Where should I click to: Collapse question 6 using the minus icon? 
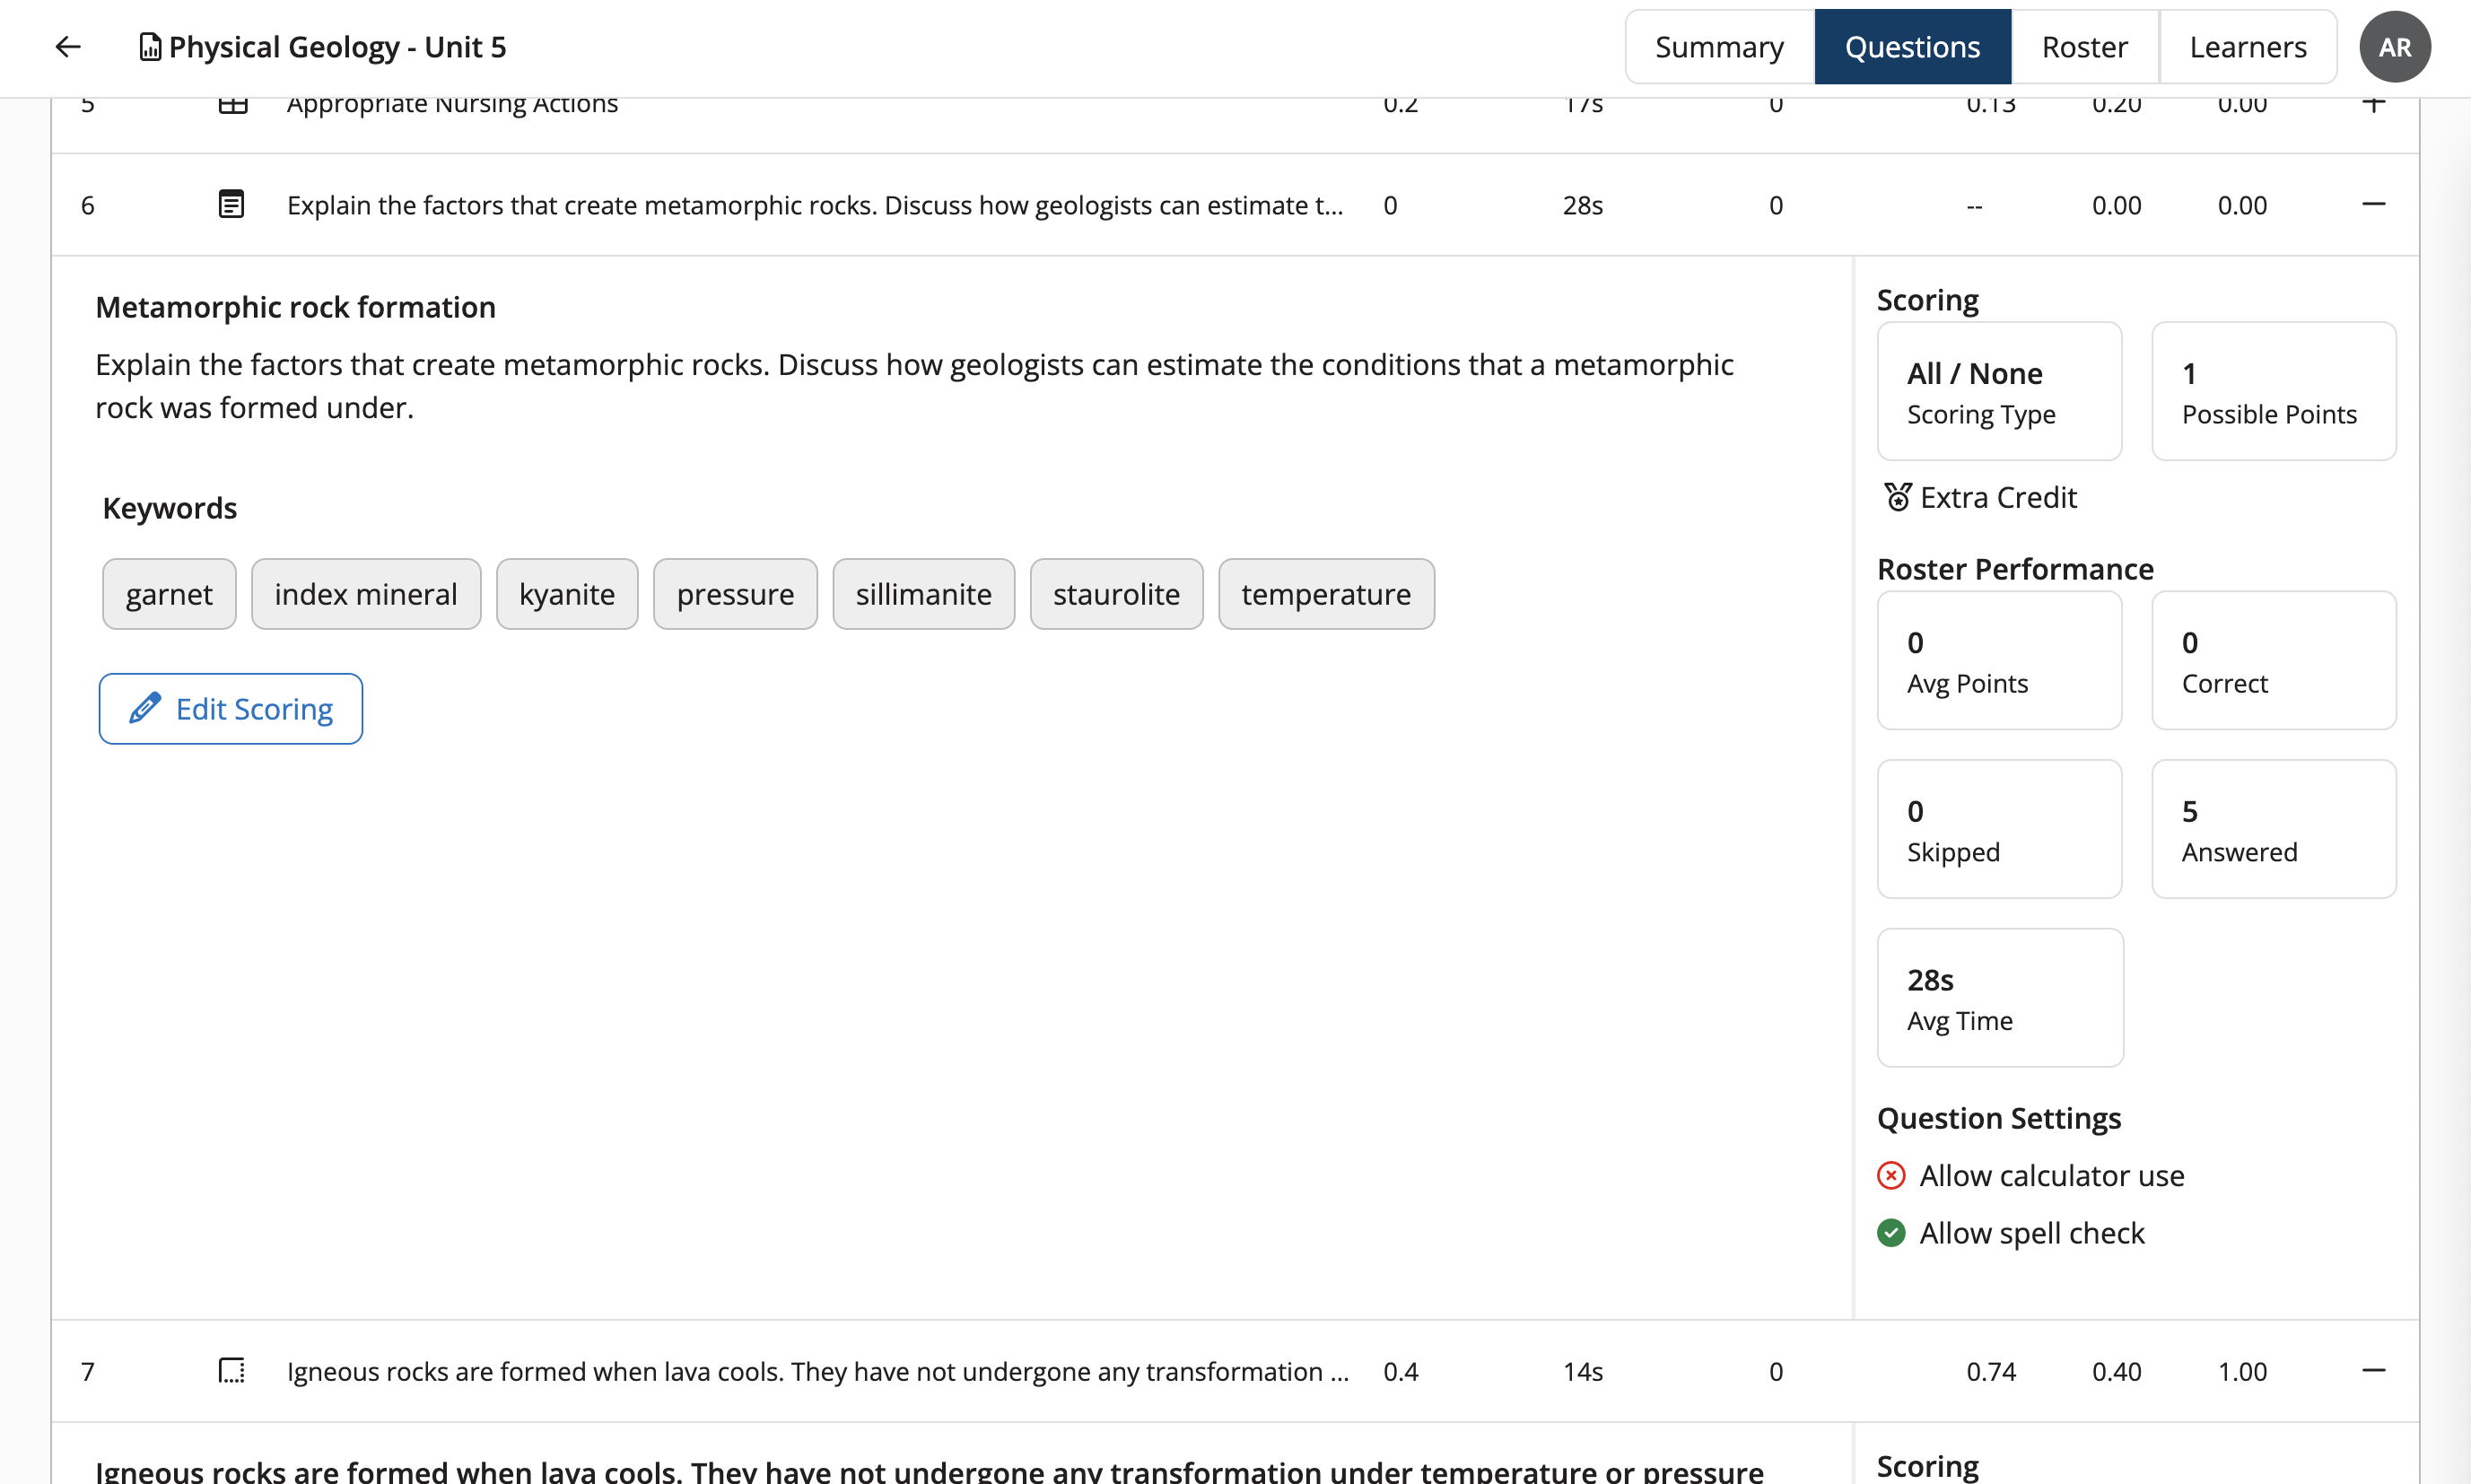pyautogui.click(x=2375, y=204)
